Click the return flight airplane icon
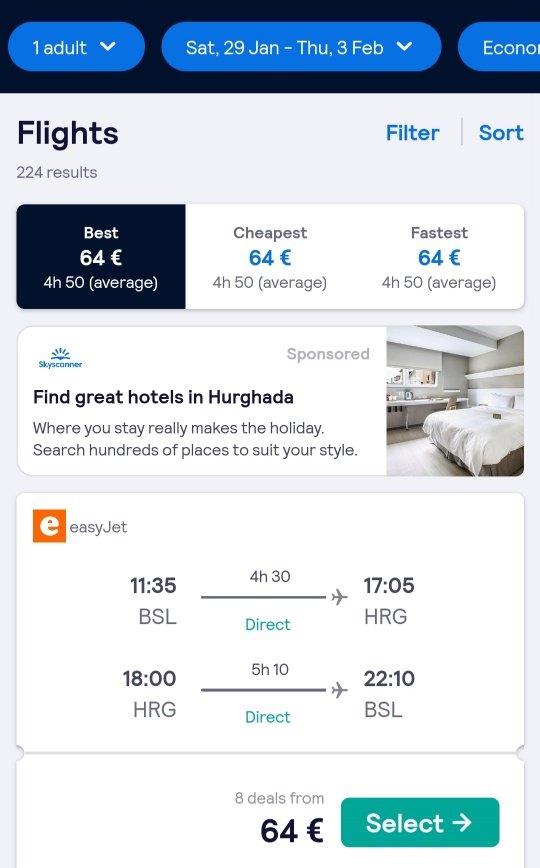Viewport: 540px width, 868px height. pos(340,690)
